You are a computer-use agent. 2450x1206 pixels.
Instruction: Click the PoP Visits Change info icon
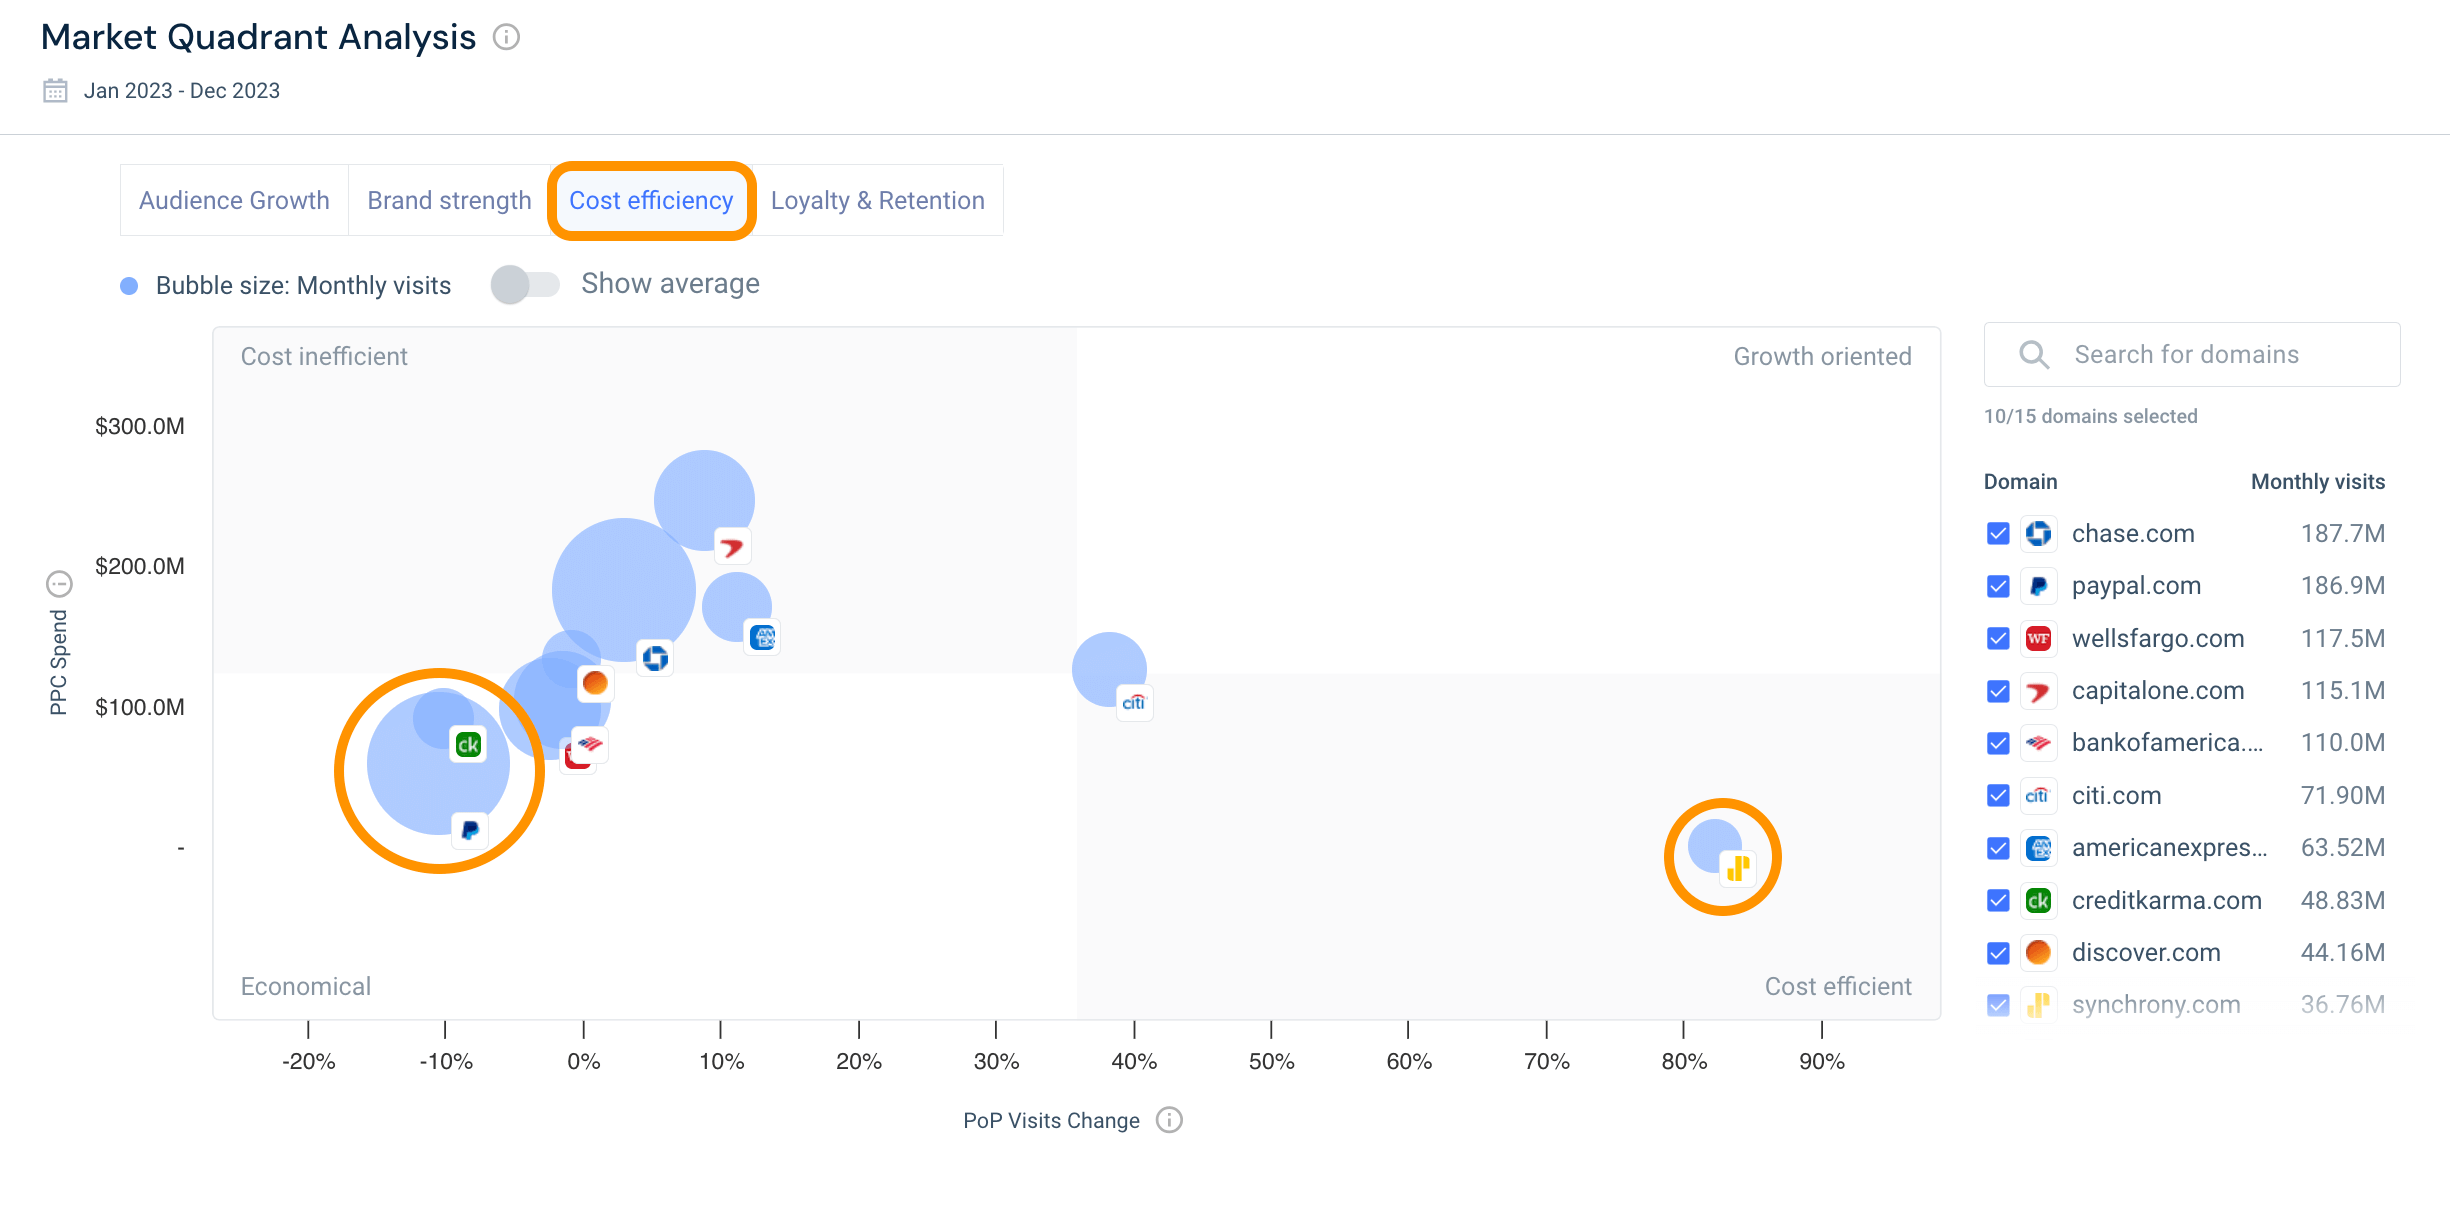pyautogui.click(x=1169, y=1120)
